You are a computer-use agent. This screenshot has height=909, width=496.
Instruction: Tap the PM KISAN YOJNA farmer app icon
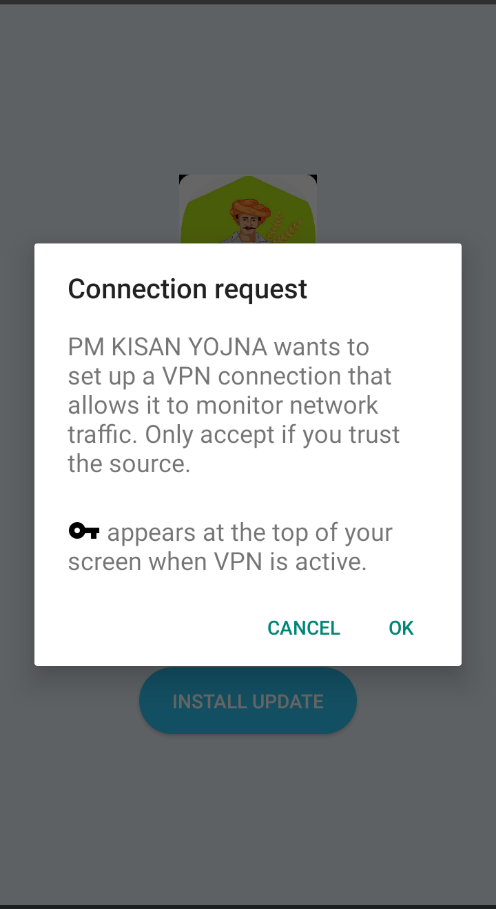(x=248, y=209)
